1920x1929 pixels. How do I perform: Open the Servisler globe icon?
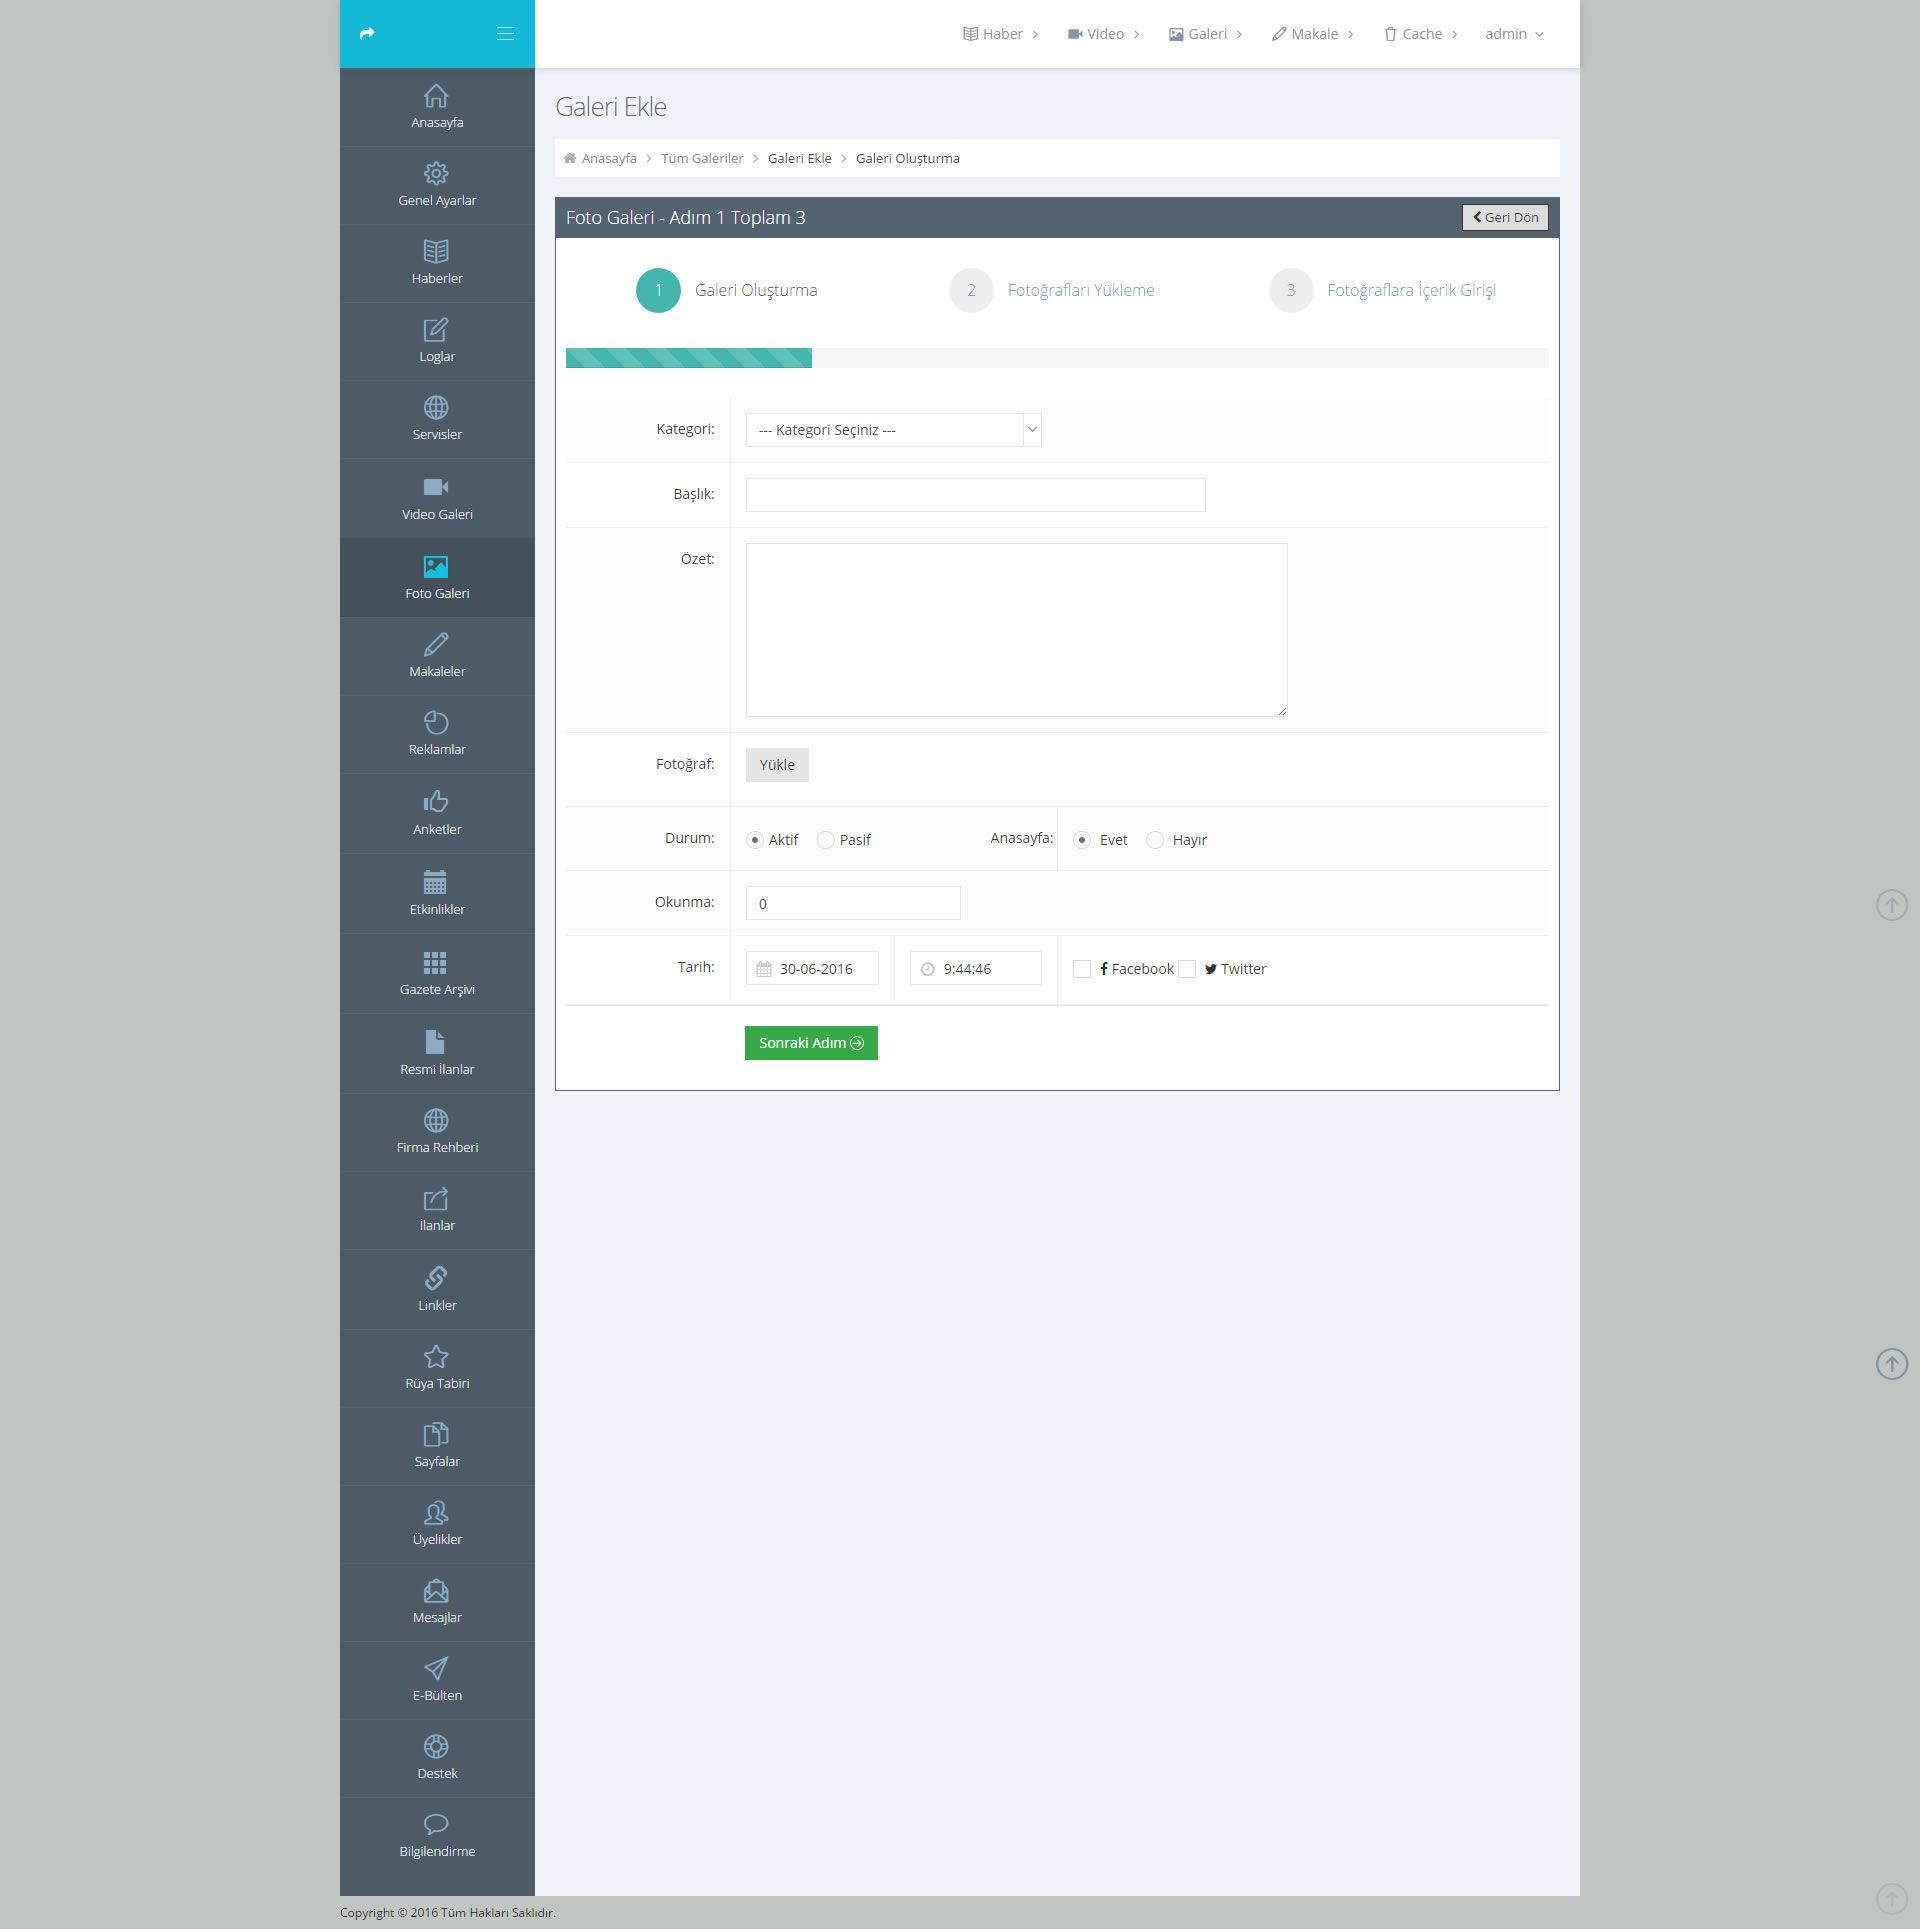tap(436, 408)
